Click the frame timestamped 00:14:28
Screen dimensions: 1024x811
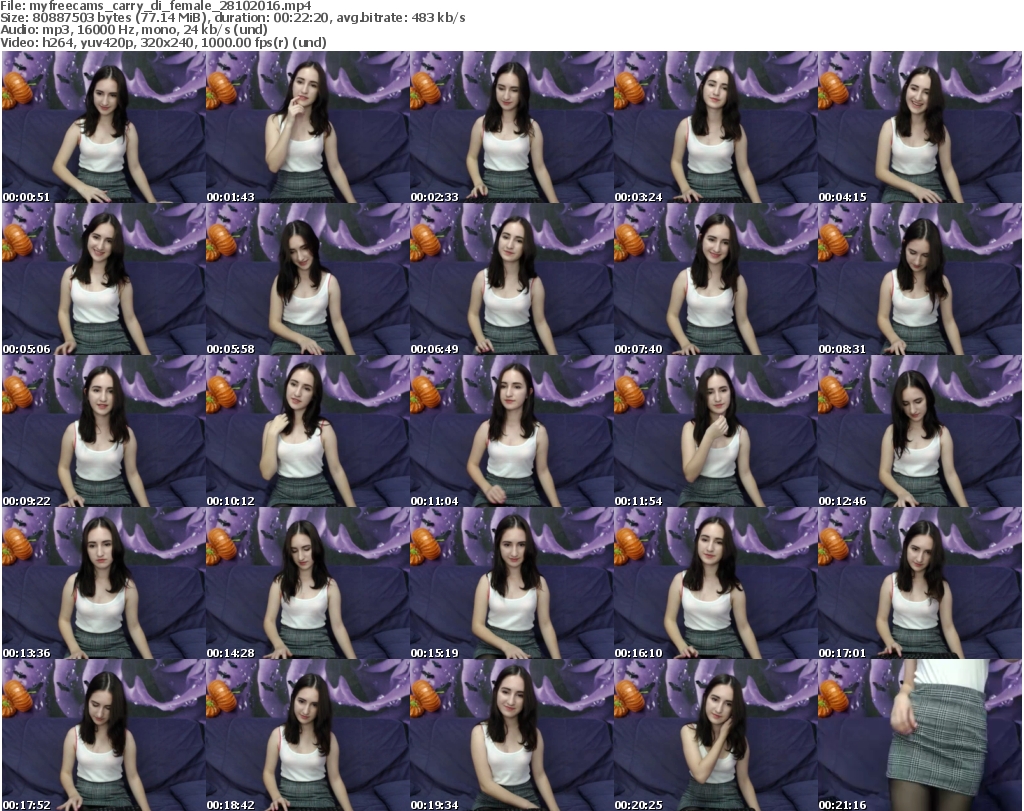click(308, 583)
